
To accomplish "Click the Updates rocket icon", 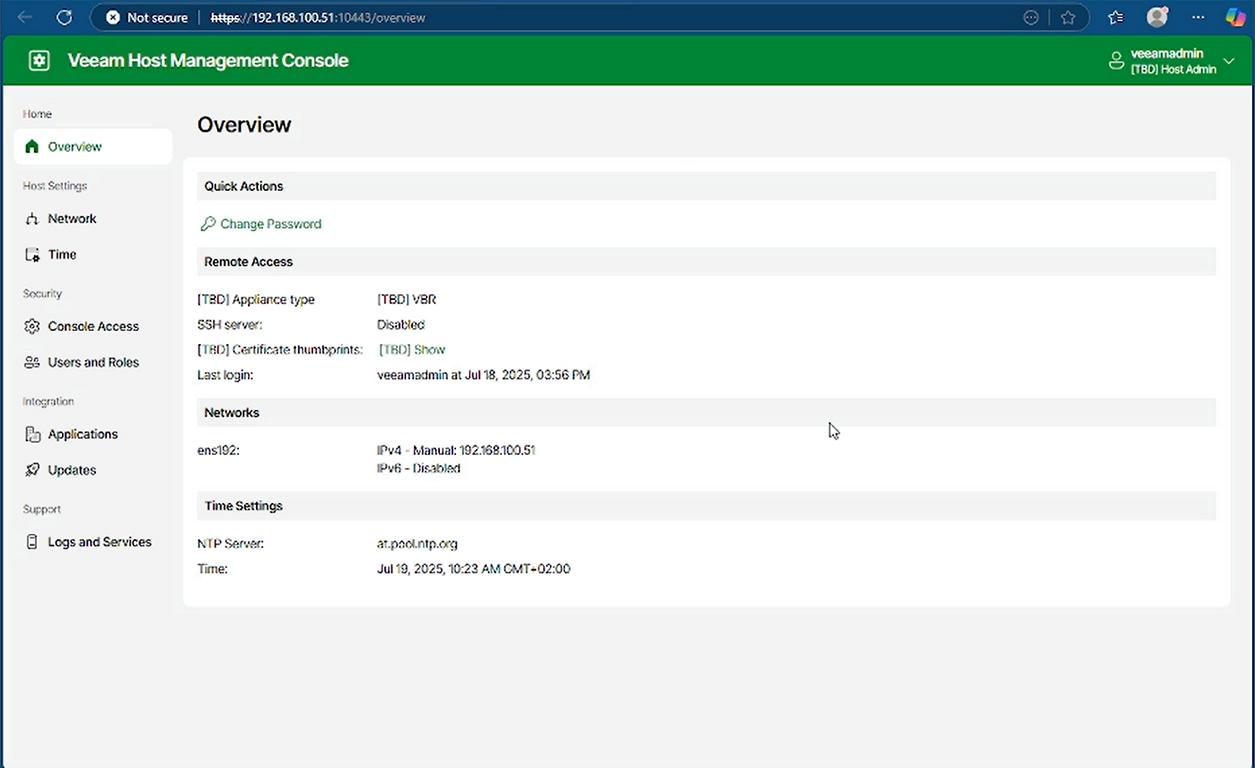I will [x=32, y=470].
